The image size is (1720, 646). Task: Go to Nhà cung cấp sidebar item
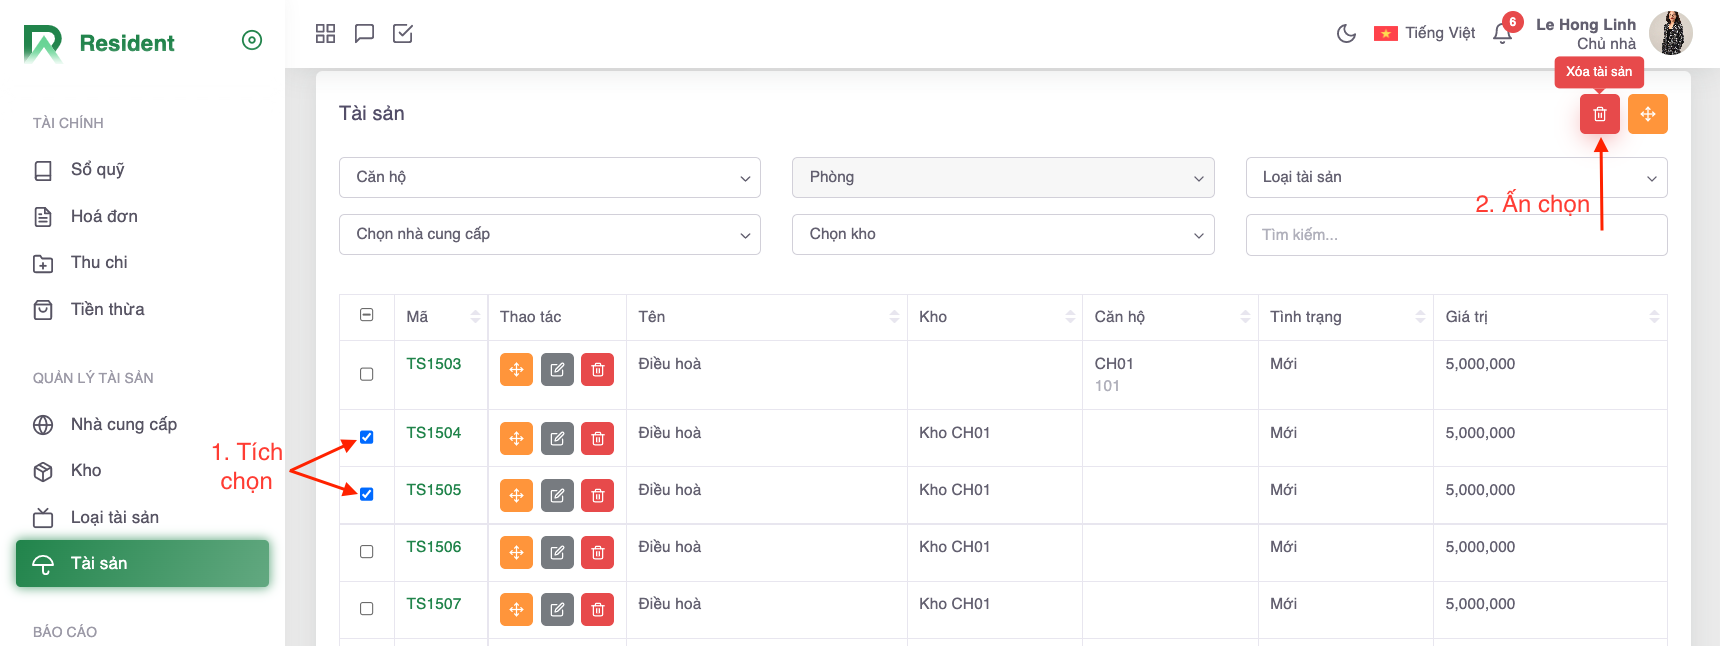pos(123,424)
